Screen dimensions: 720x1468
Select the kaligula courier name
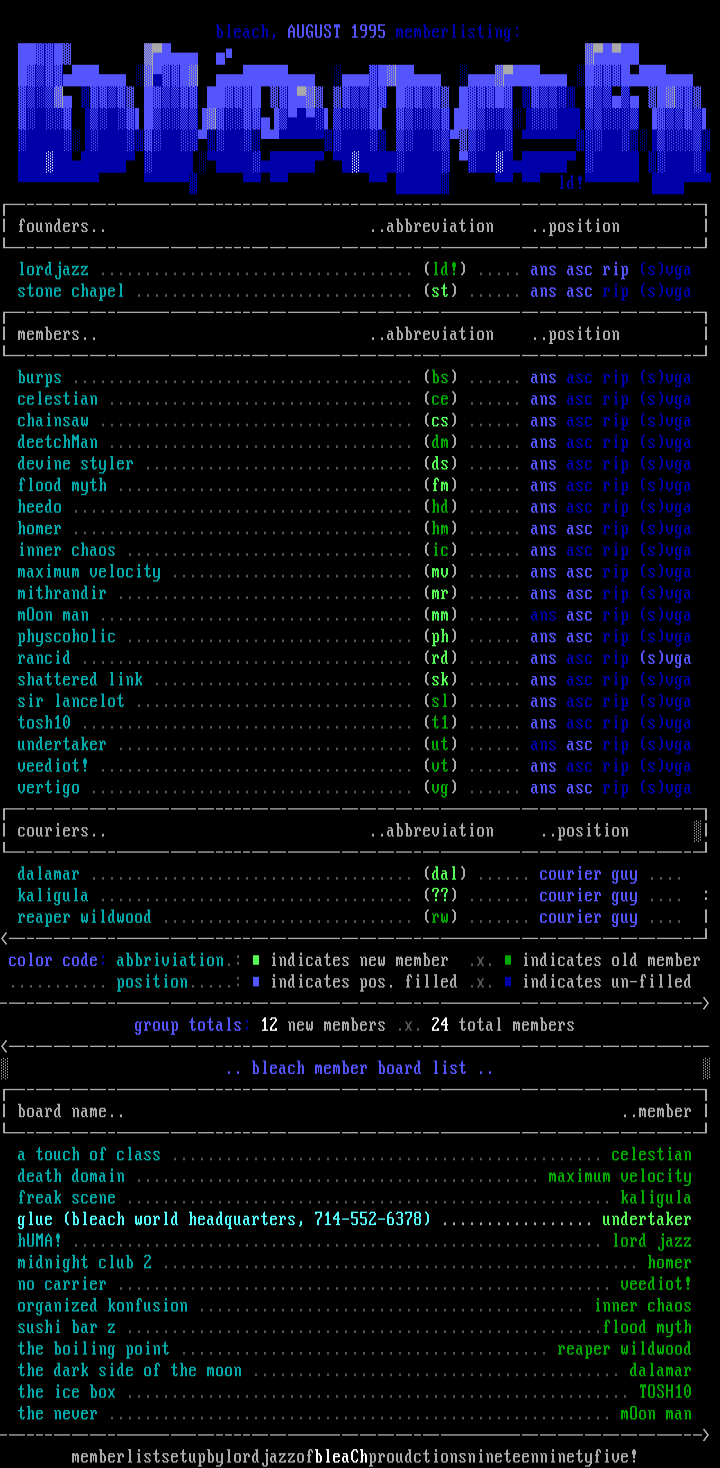[53, 896]
